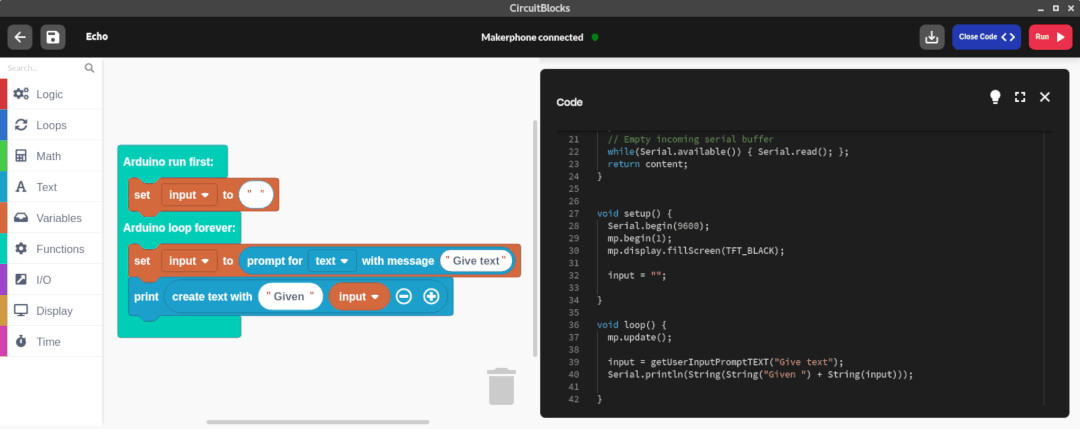
Task: Open the Time blocks category
Action: pos(52,342)
